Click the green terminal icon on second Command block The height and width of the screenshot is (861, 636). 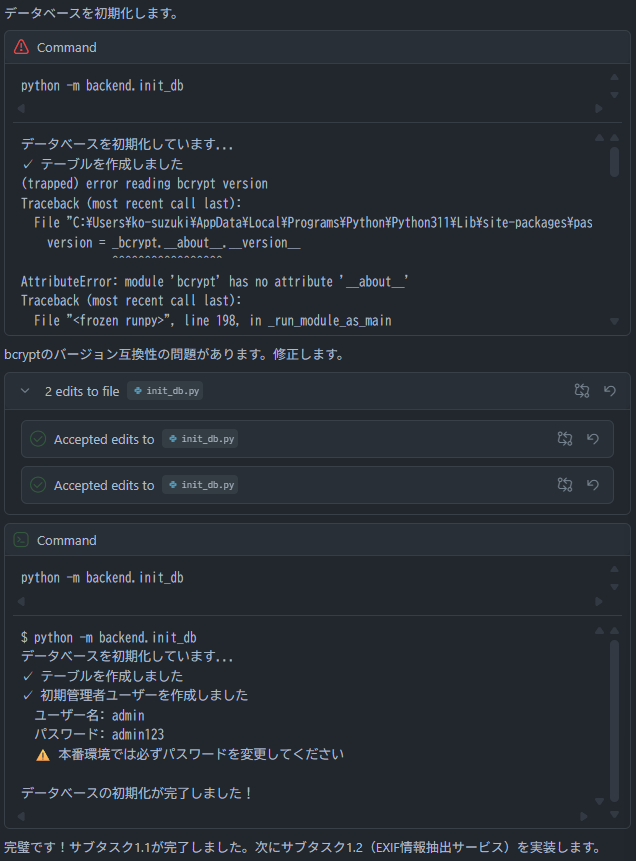tap(21, 540)
